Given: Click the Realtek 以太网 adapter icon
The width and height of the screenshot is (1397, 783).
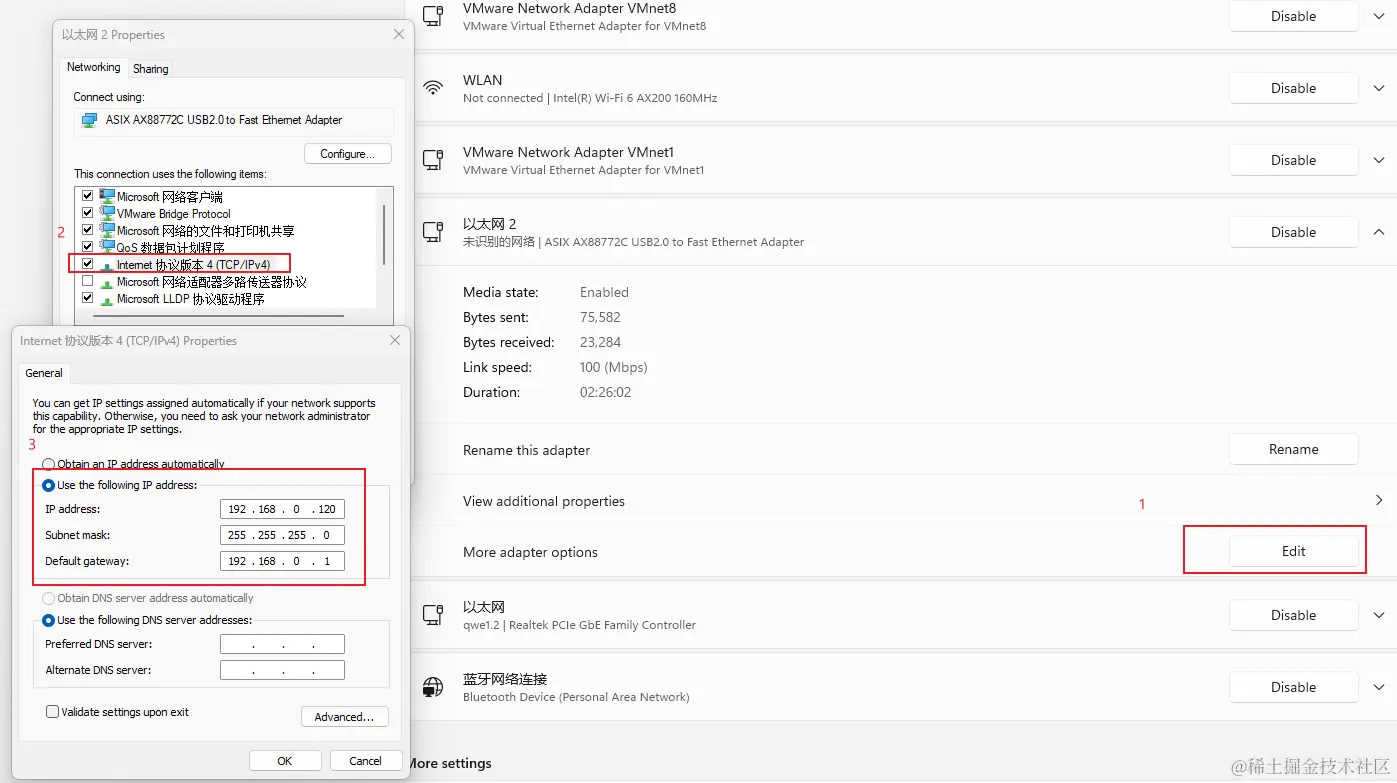Looking at the screenshot, I should click(x=433, y=615).
